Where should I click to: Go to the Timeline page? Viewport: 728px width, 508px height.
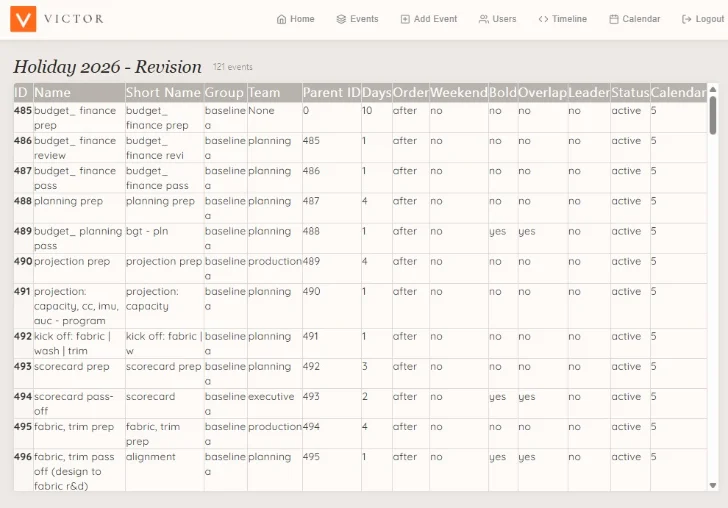click(563, 19)
